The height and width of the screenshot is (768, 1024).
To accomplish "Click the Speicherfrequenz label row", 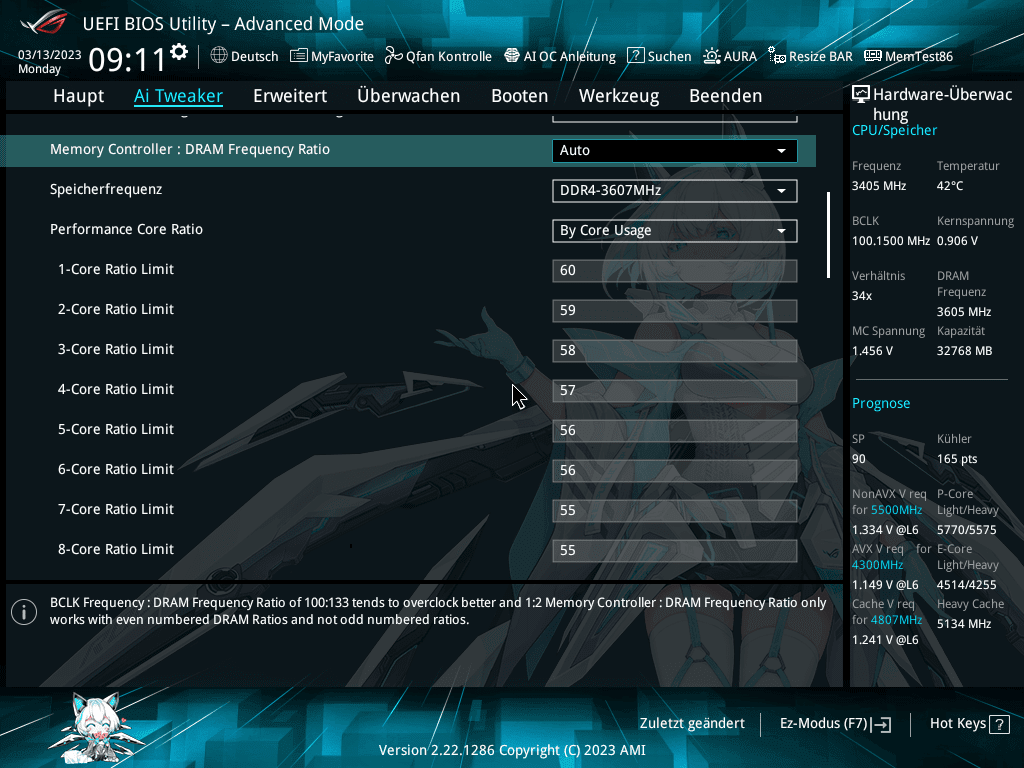I will (x=106, y=189).
